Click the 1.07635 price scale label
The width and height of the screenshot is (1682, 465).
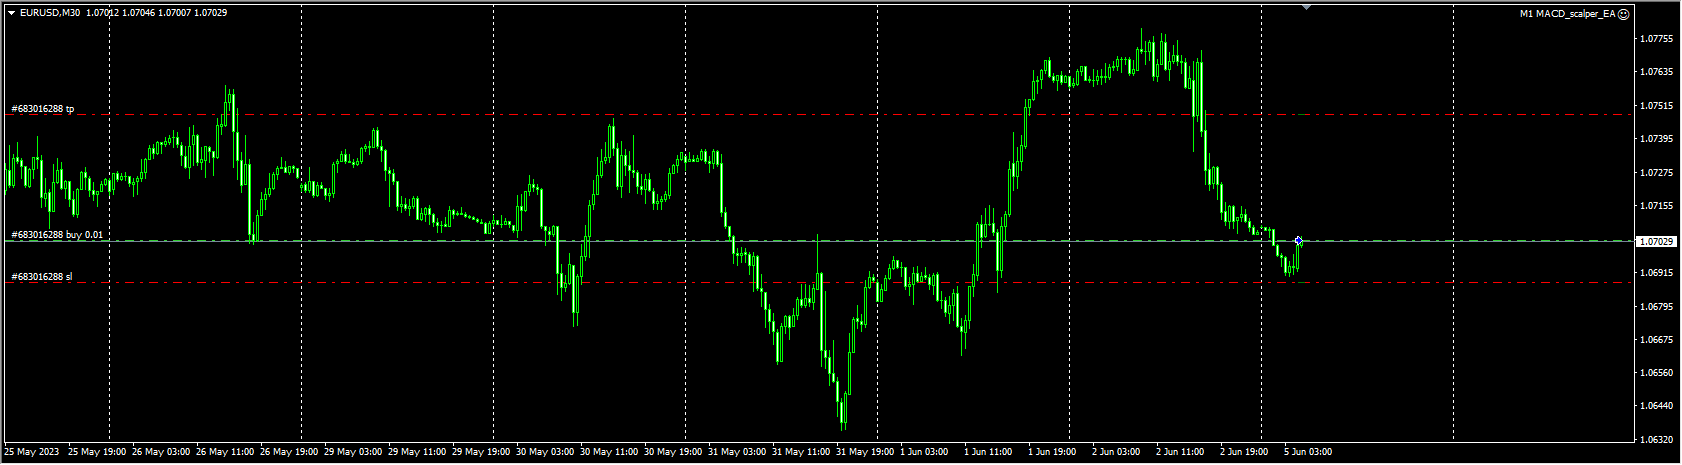(1656, 72)
